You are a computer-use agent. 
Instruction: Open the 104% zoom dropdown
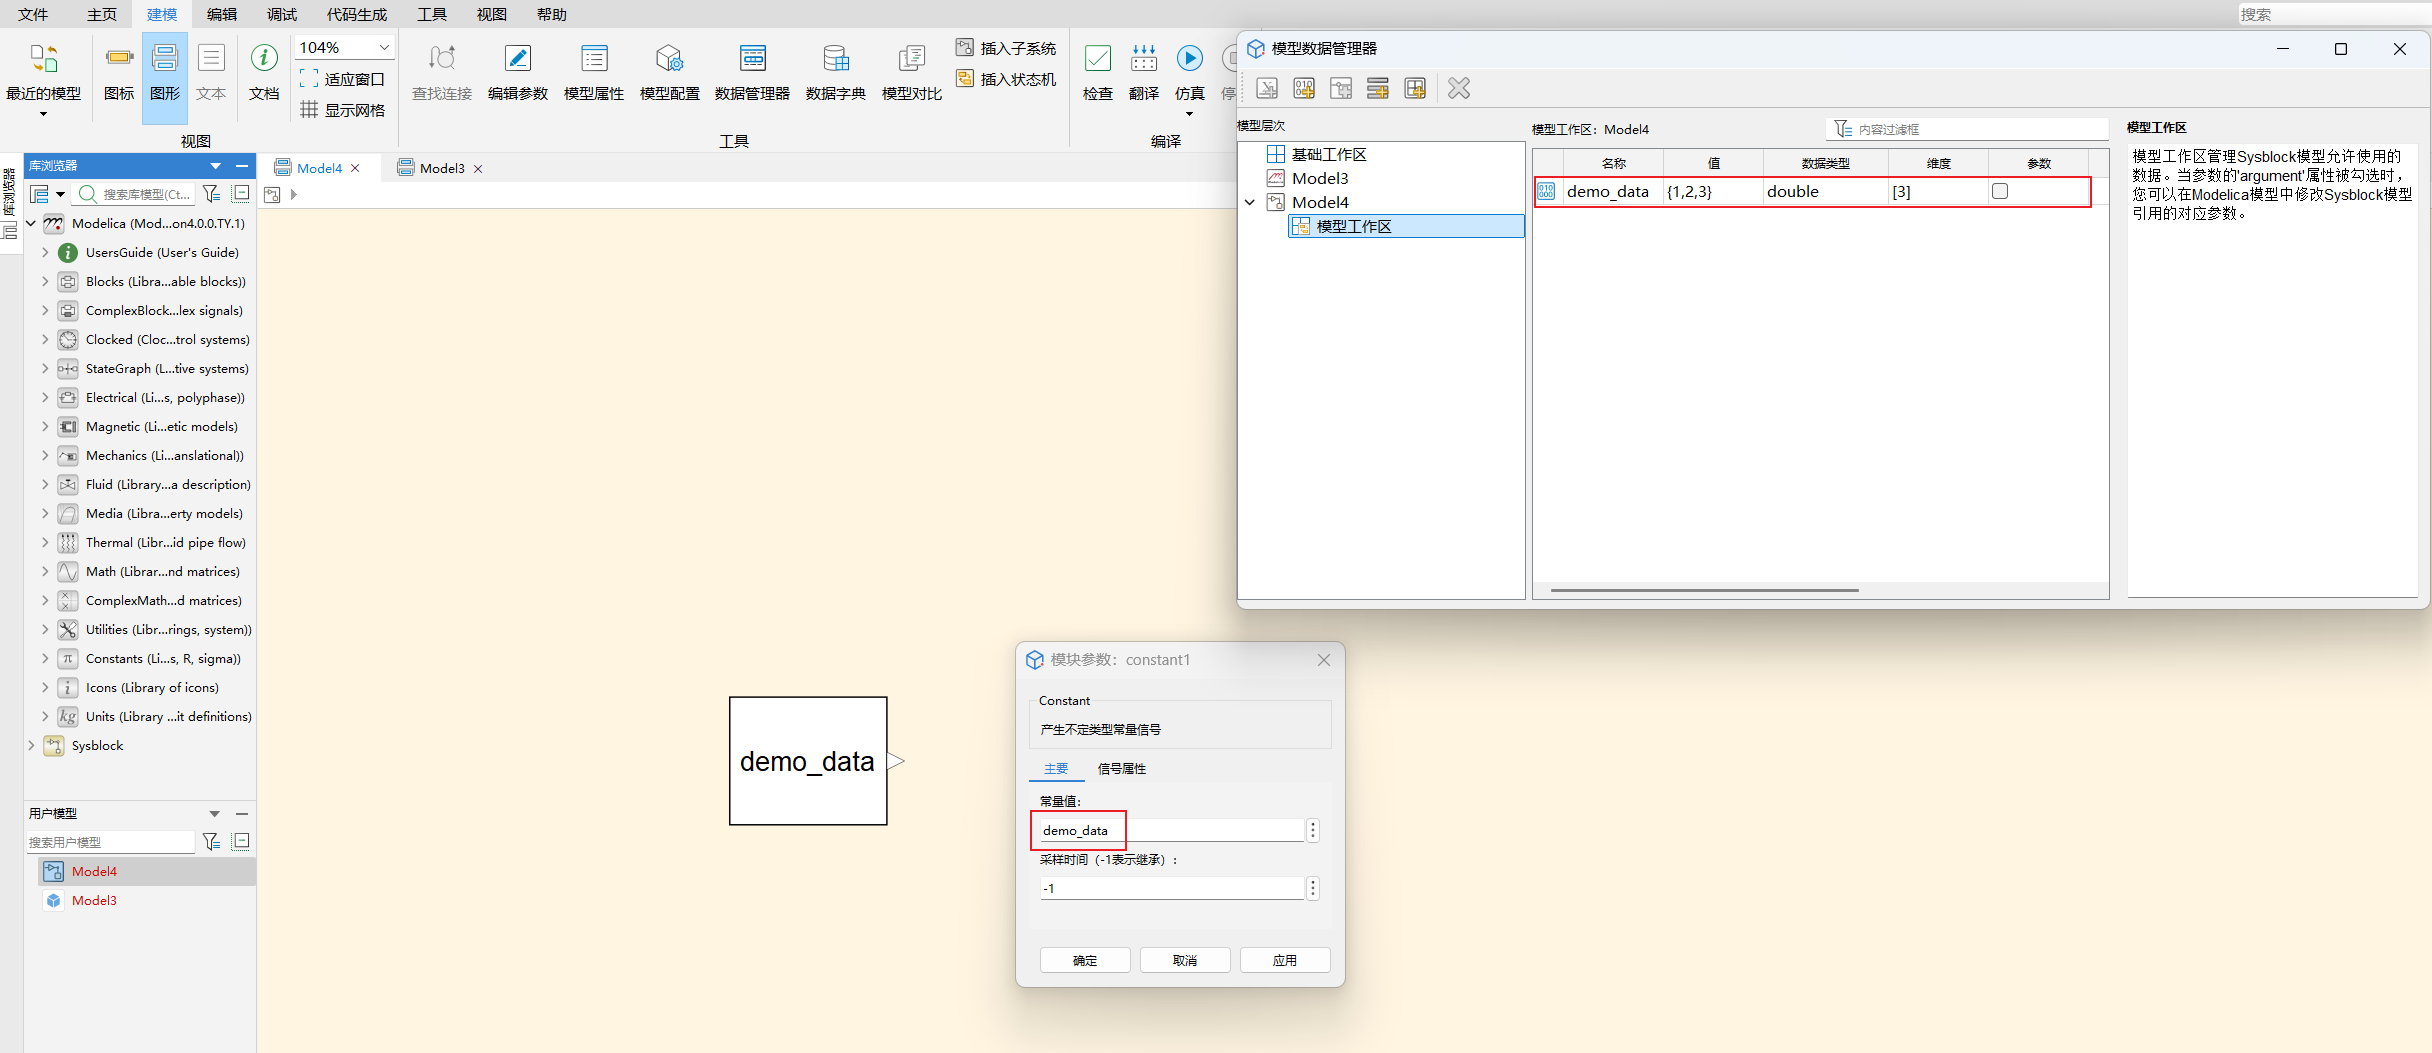point(384,48)
